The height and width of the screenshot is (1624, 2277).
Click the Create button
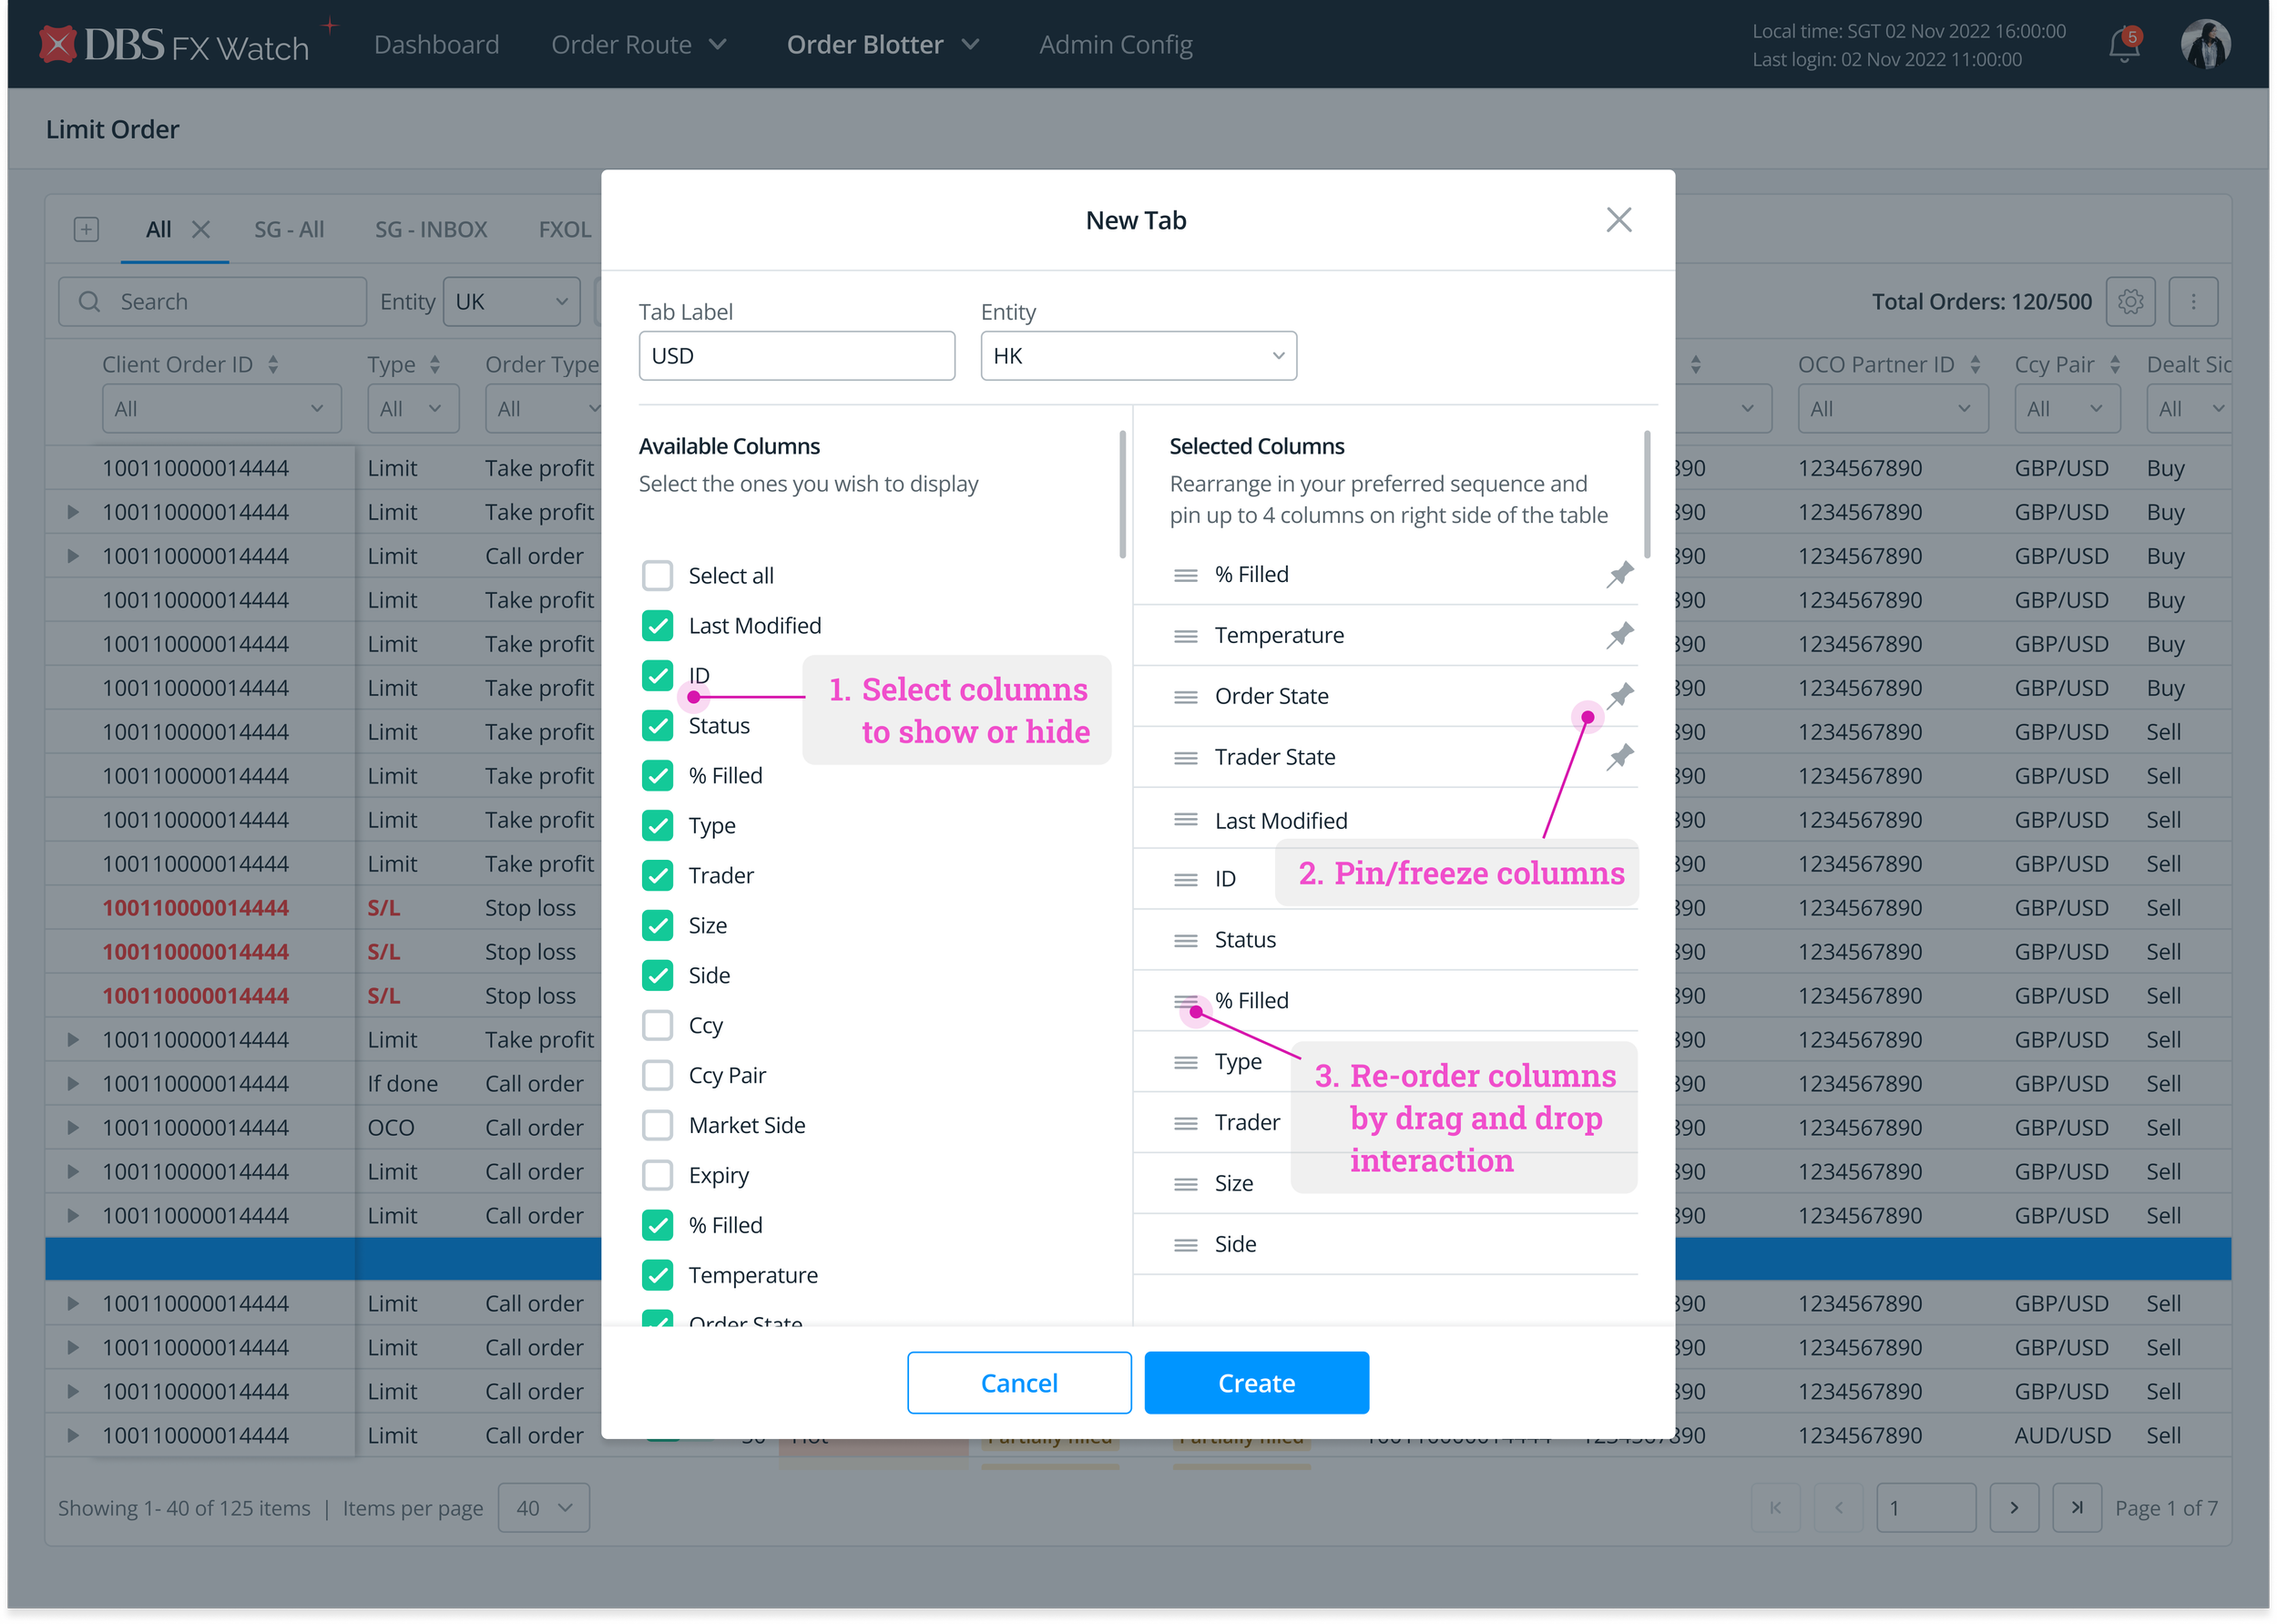pos(1256,1382)
